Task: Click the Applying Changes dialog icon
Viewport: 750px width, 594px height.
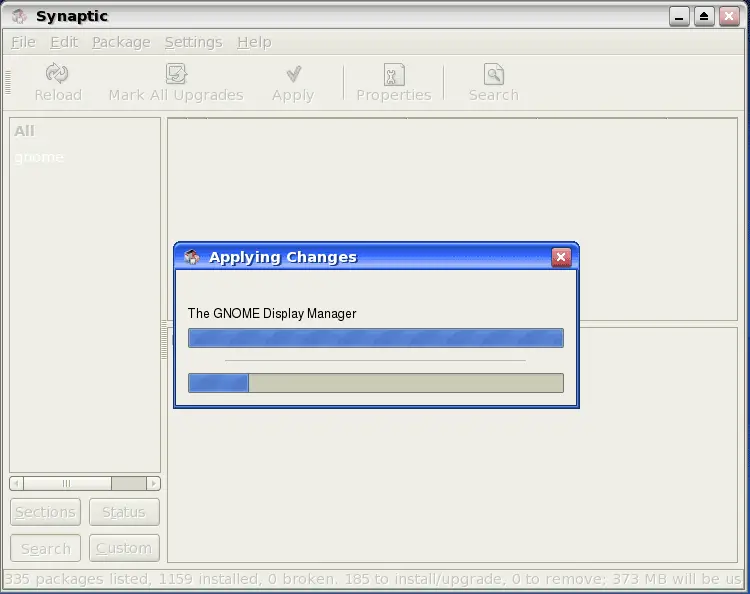Action: [192, 257]
